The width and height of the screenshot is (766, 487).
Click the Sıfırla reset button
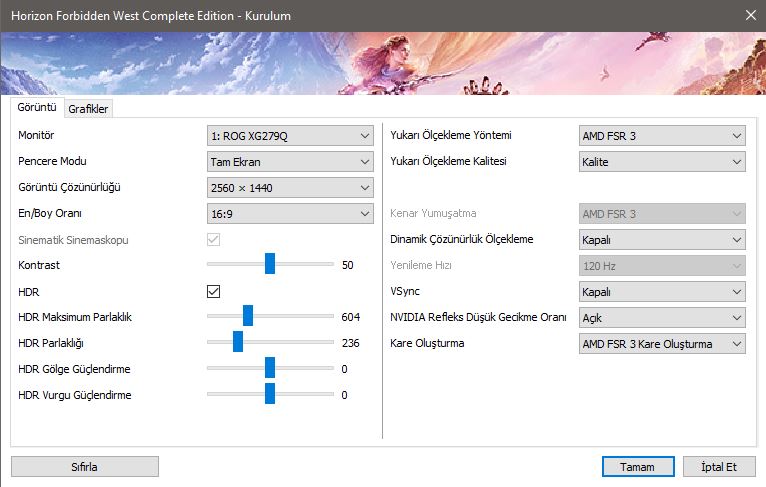click(x=85, y=466)
